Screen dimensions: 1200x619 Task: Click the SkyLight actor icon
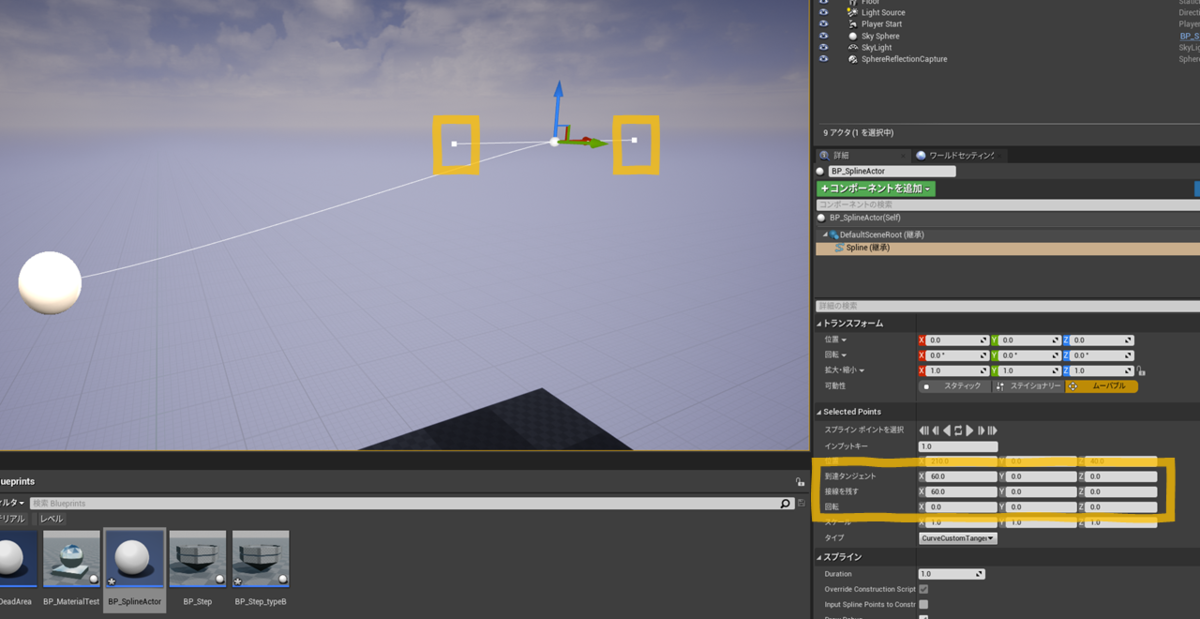click(x=853, y=47)
